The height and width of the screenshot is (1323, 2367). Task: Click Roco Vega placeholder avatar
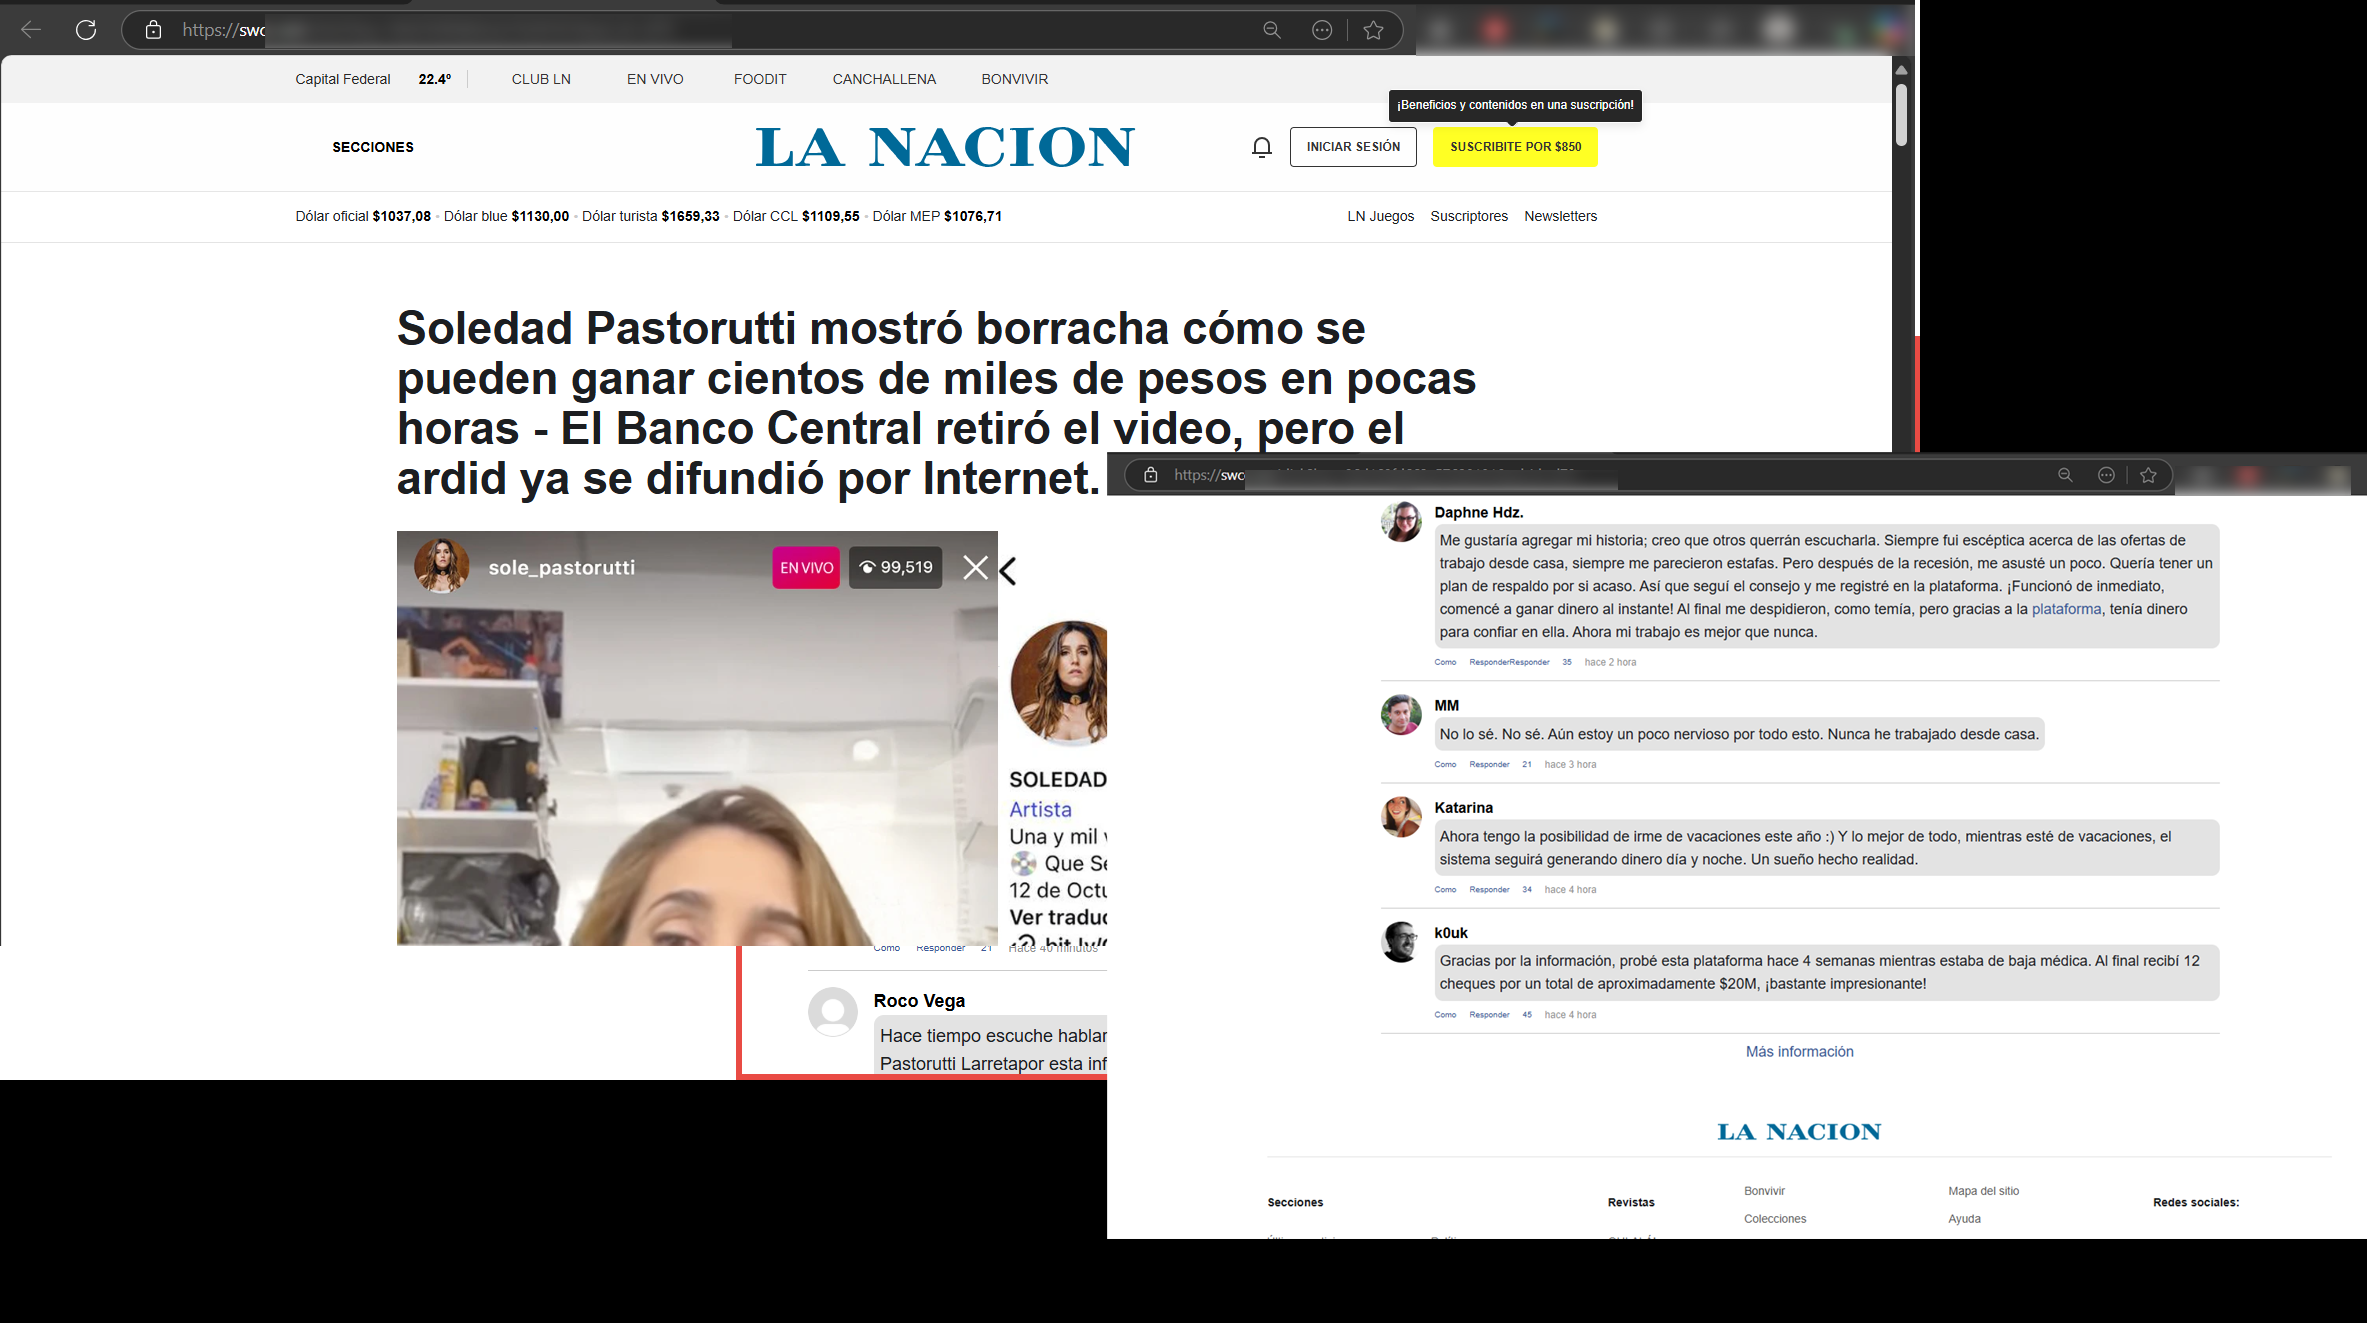(833, 1012)
